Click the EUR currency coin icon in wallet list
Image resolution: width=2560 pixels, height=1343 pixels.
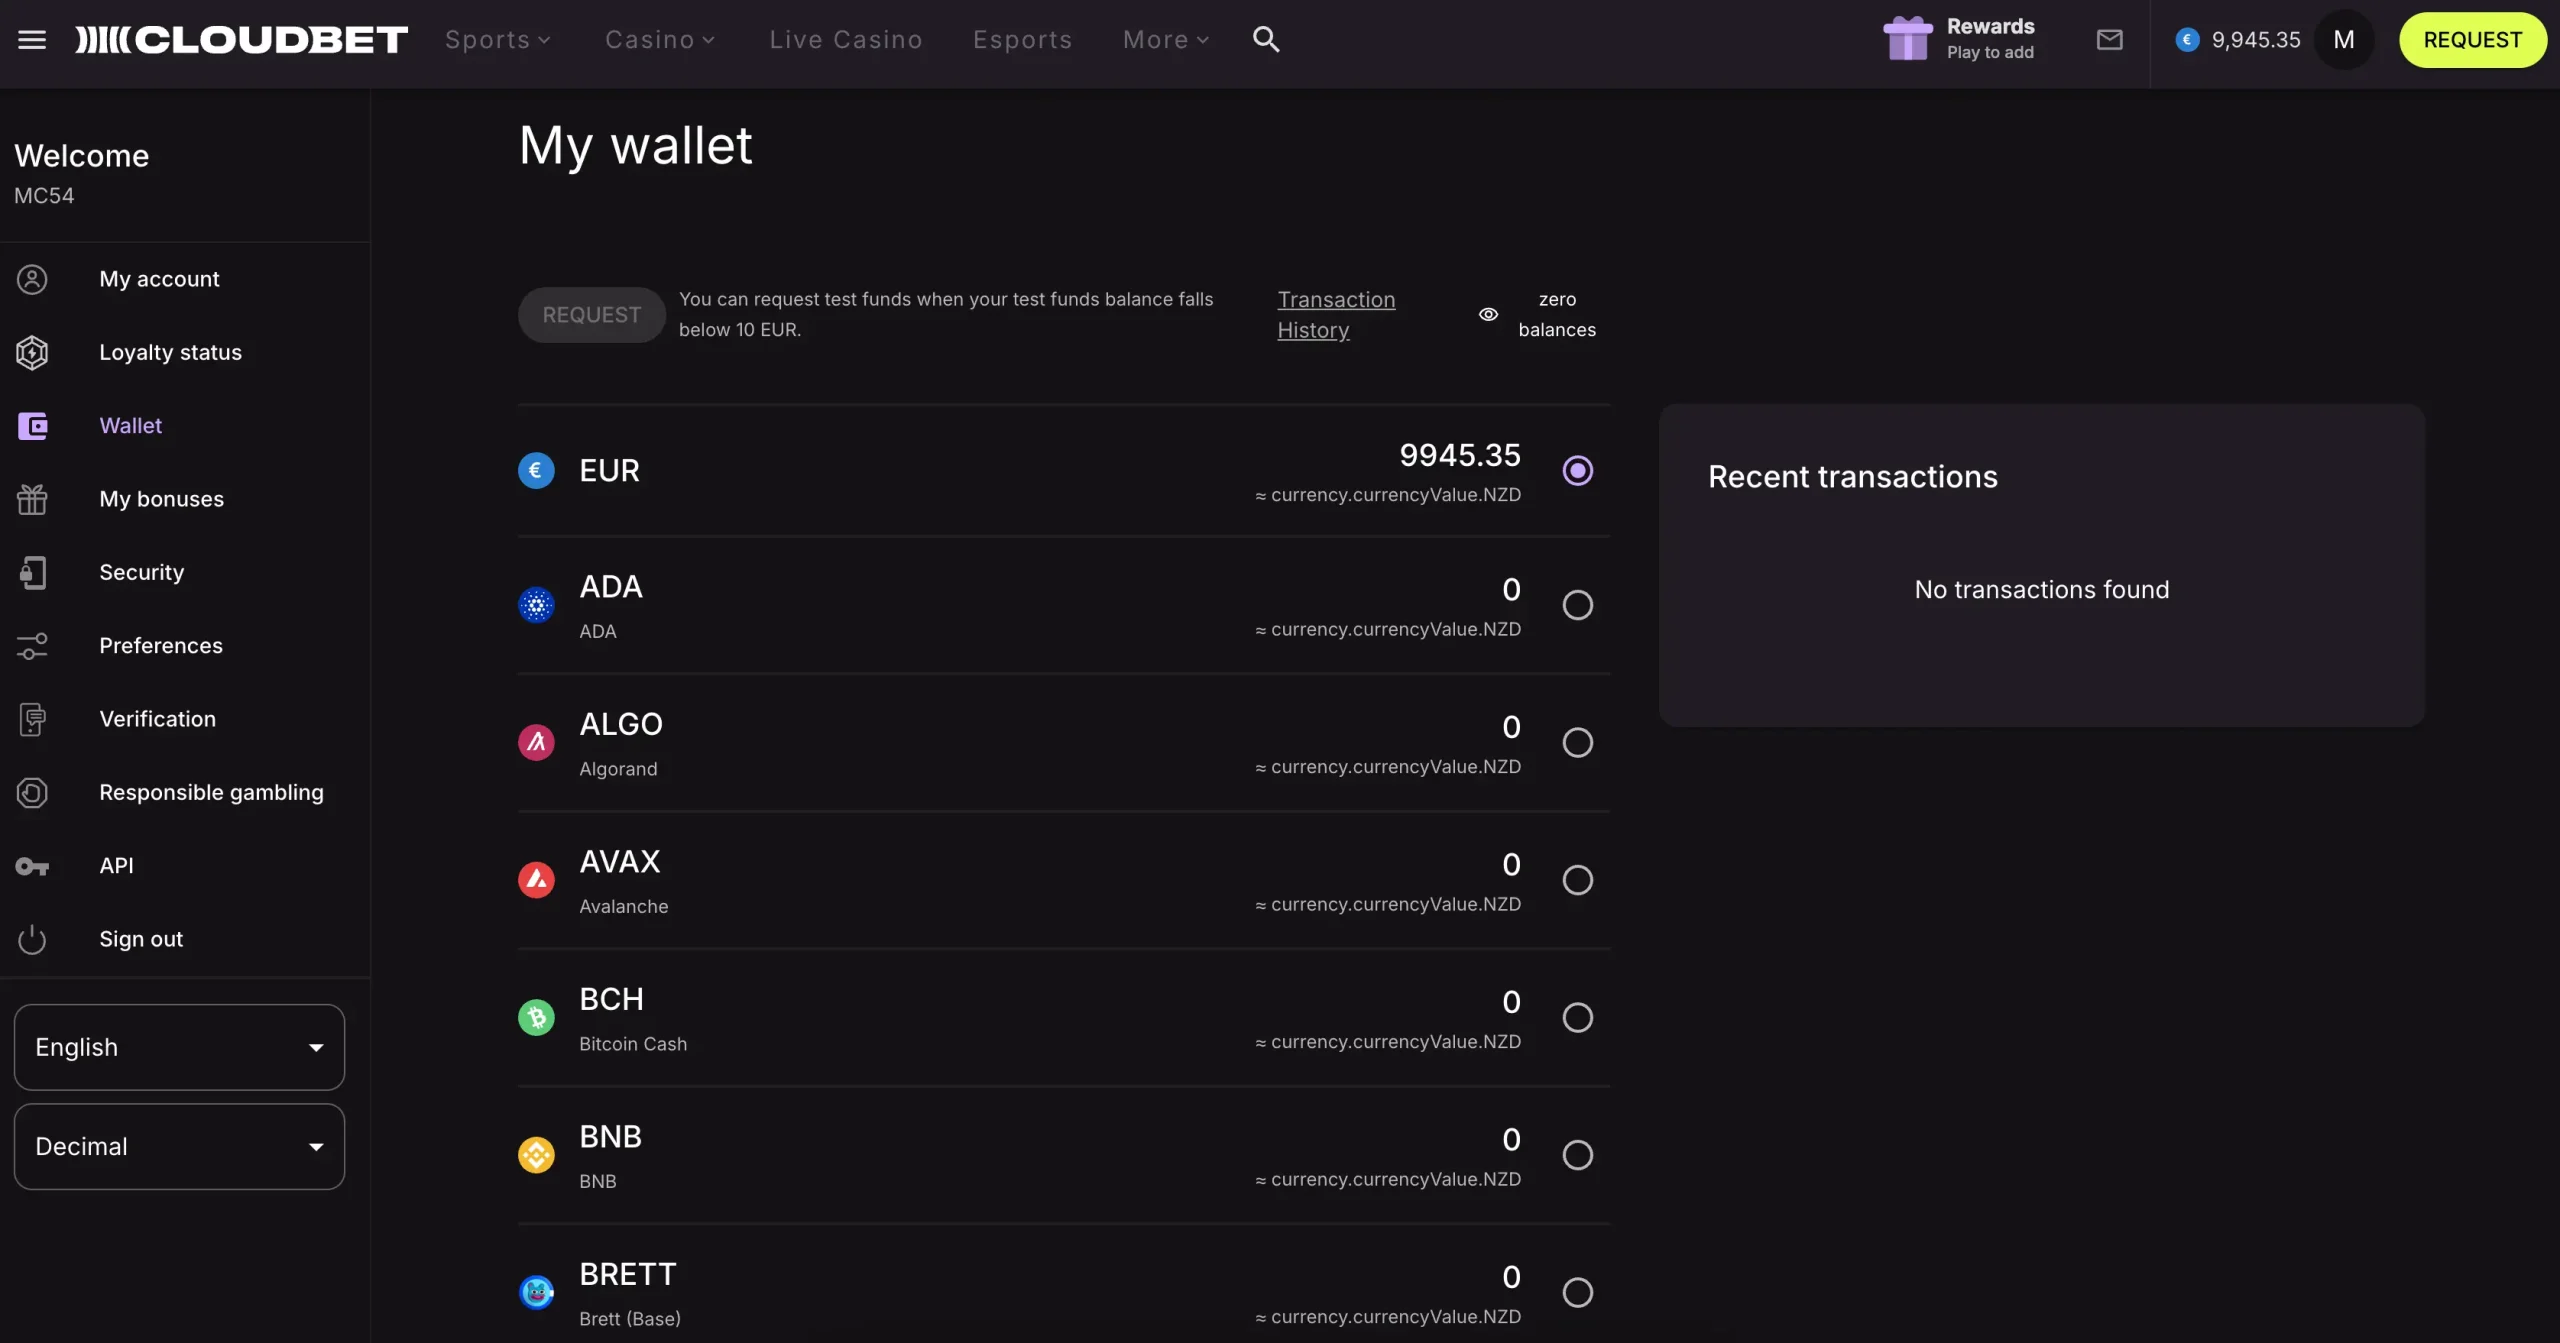536,470
